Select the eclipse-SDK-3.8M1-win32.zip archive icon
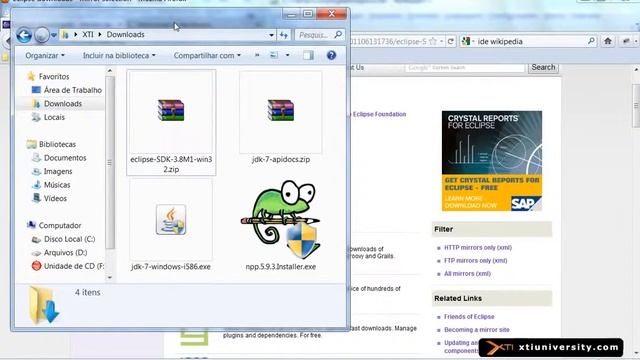Screen dimensions: 640x360 pos(171,110)
